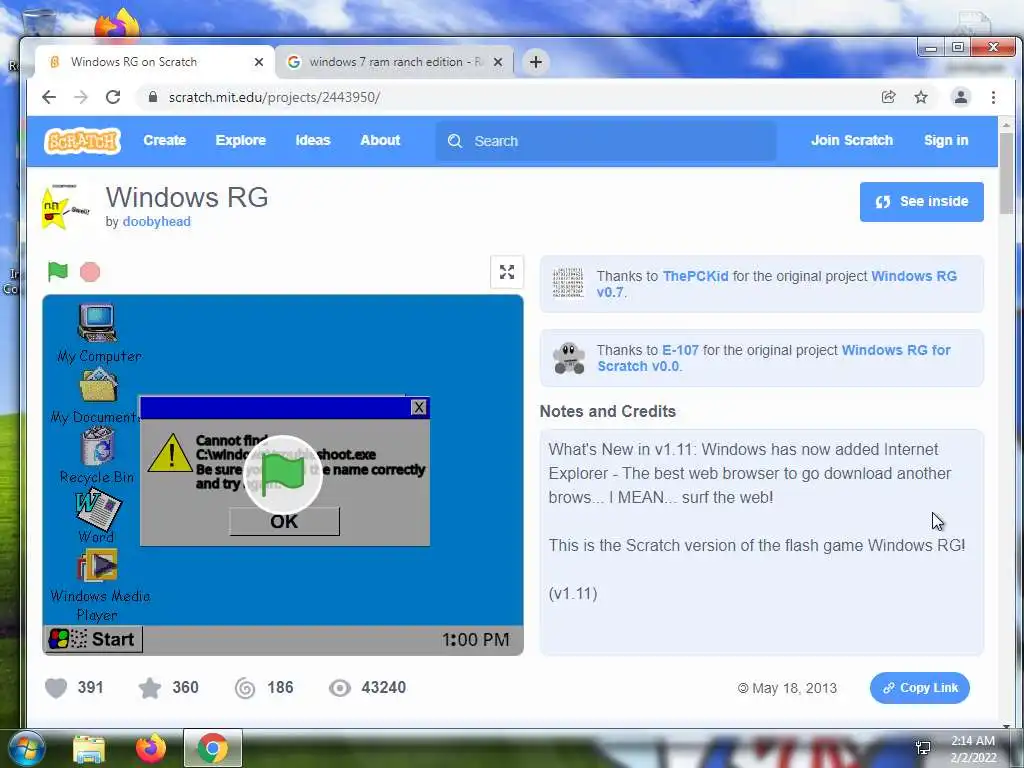Click the Scratch logo
The height and width of the screenshot is (768, 1024).
tap(82, 141)
